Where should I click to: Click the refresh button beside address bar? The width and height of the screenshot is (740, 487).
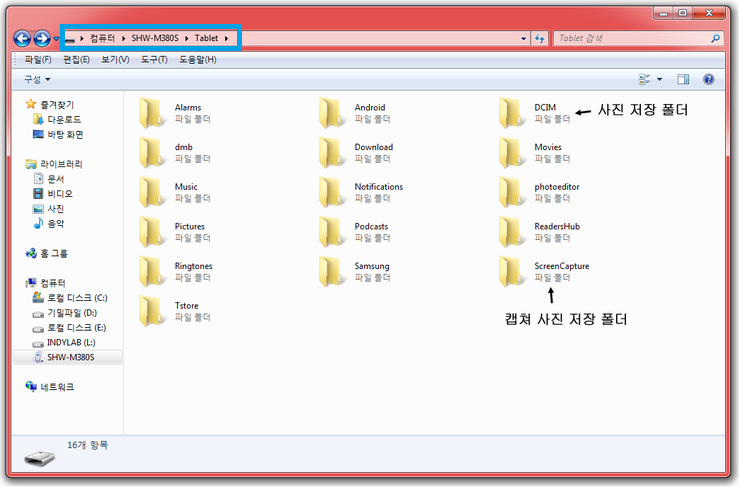coord(540,38)
